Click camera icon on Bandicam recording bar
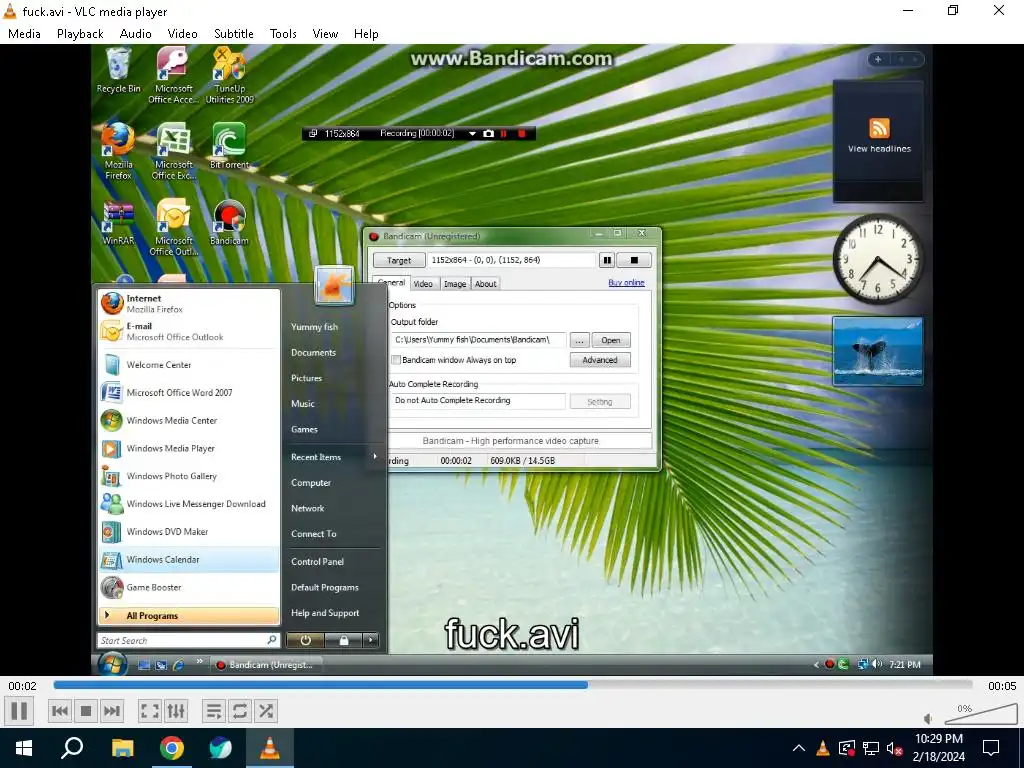 (x=488, y=133)
